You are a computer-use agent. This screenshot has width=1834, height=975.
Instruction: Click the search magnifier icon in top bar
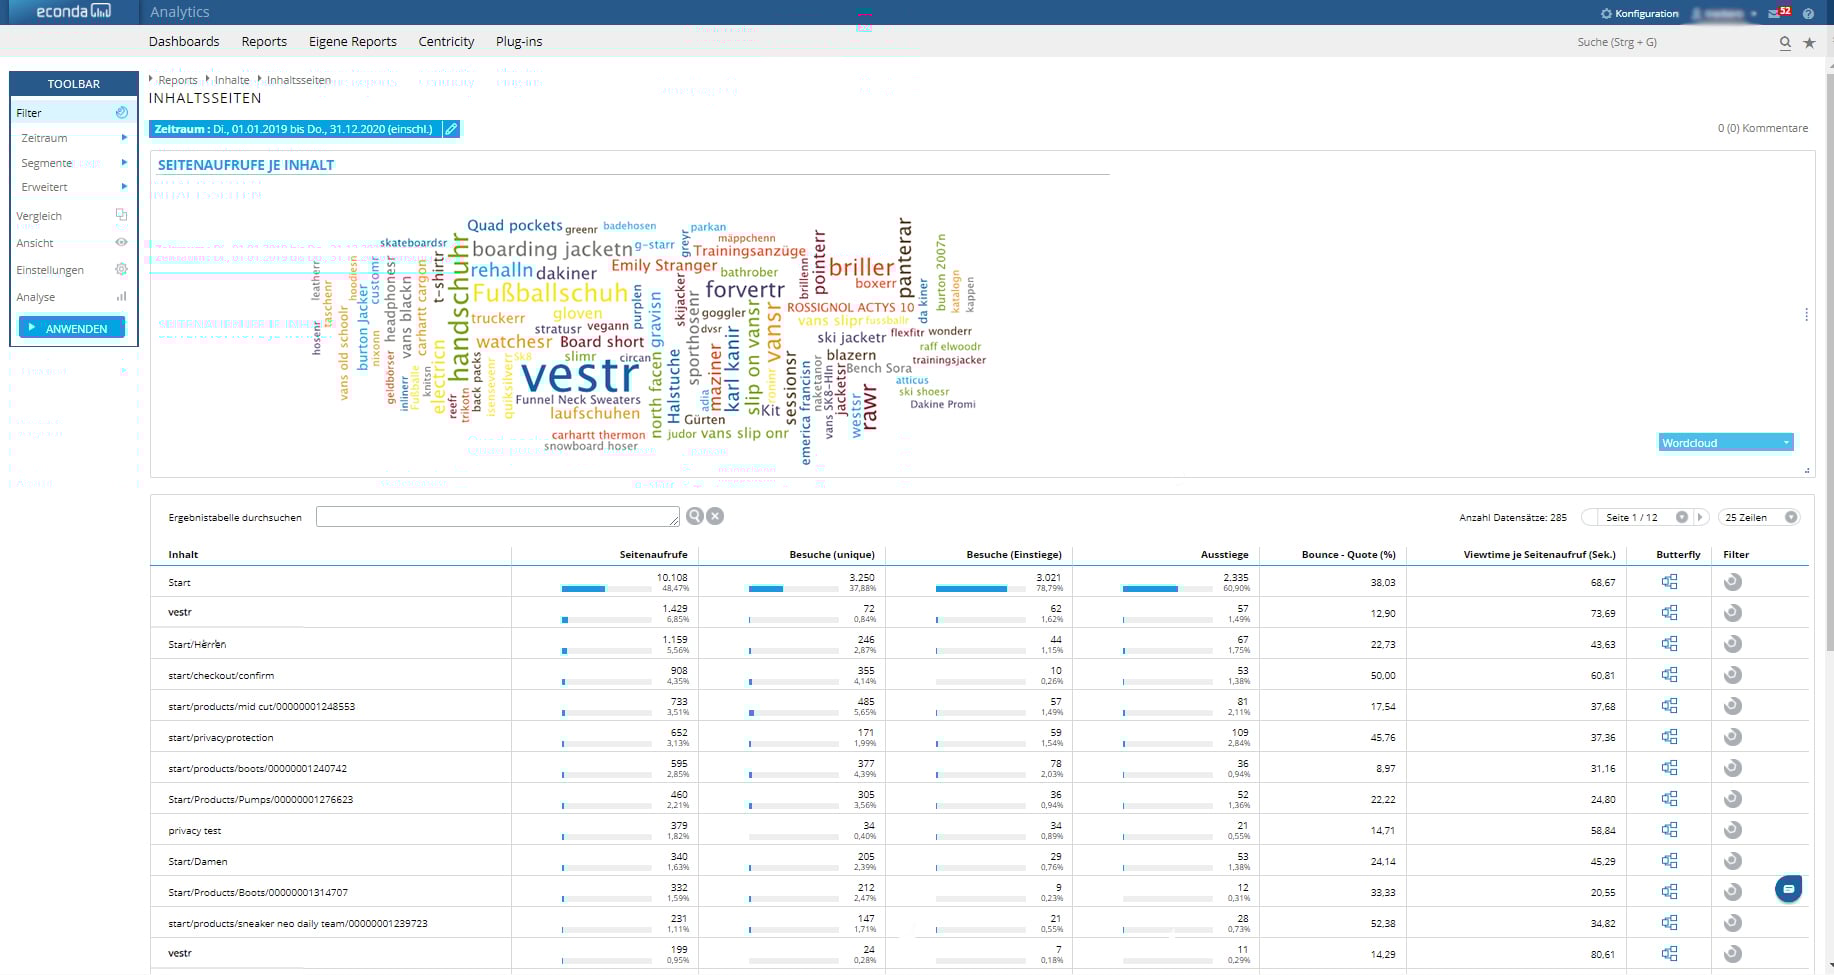tap(1785, 43)
